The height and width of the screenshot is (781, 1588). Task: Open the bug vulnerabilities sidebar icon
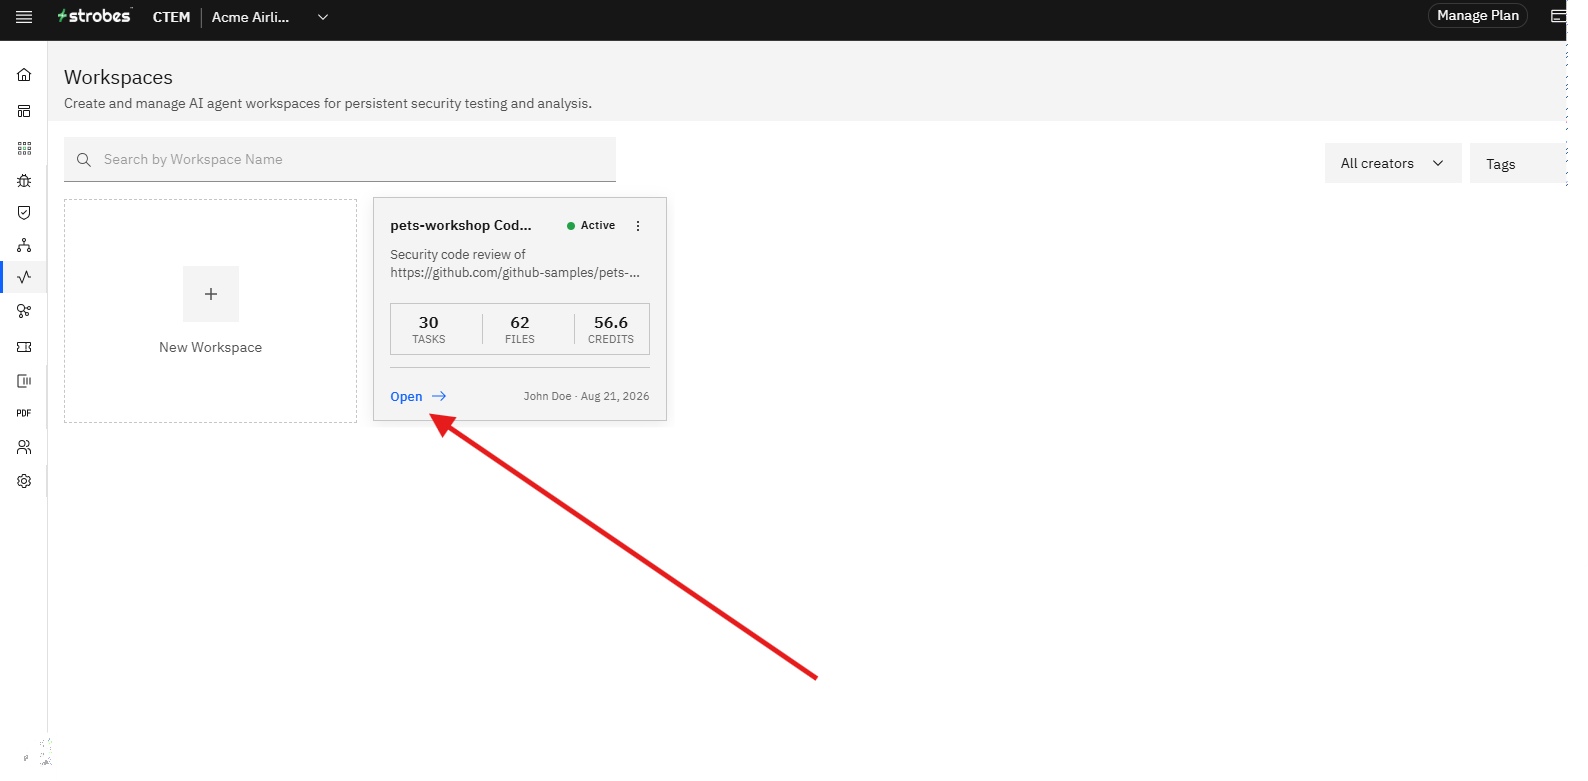point(24,181)
